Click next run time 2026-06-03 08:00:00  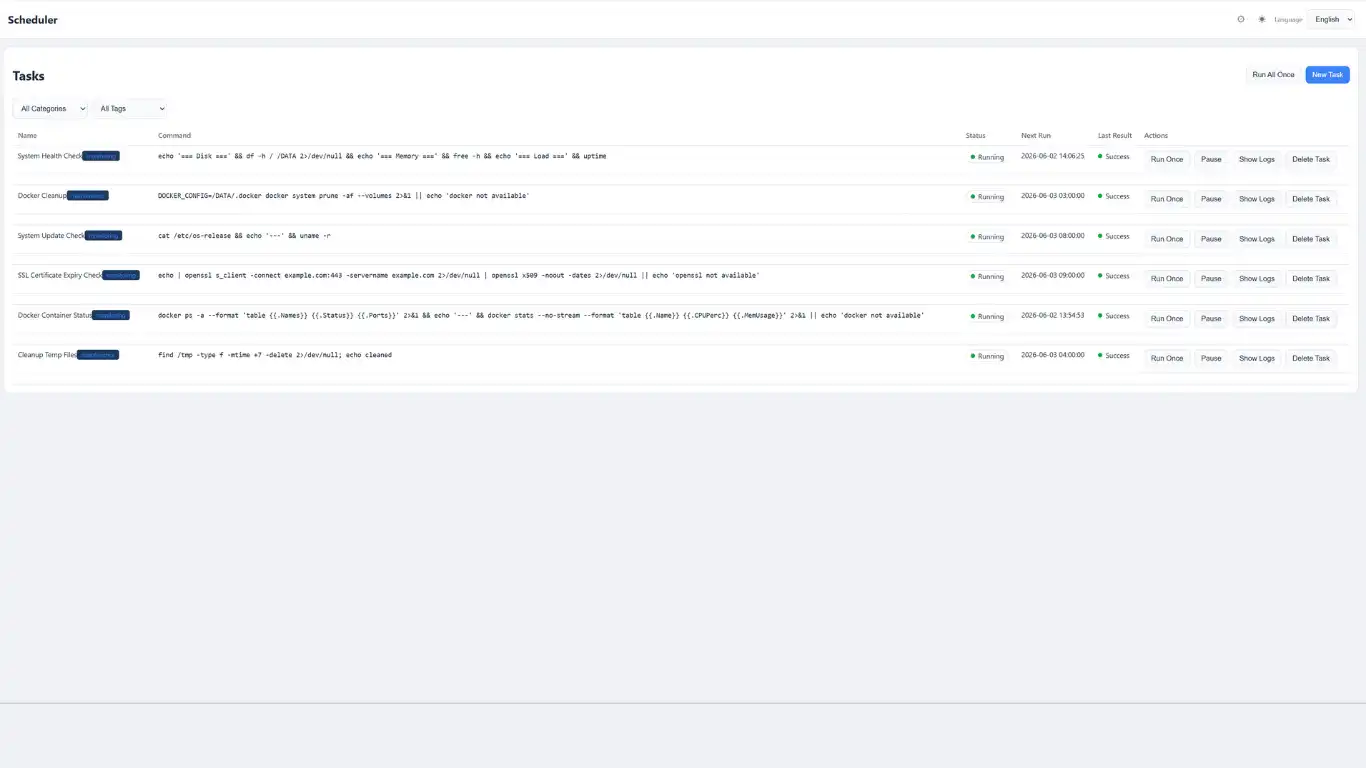[x=1052, y=236]
